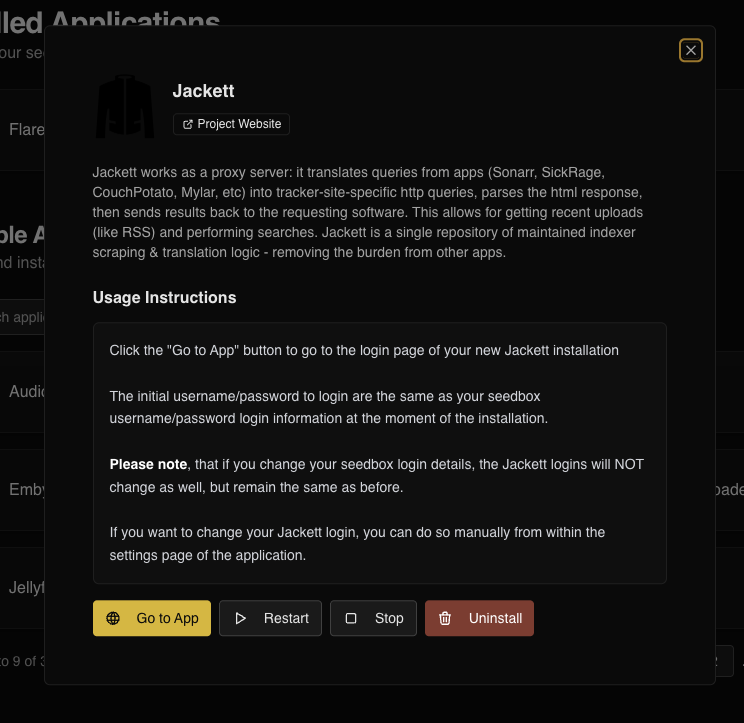The image size is (744, 723).
Task: Click the external link icon beside Project Website
Action: pyautogui.click(x=188, y=124)
